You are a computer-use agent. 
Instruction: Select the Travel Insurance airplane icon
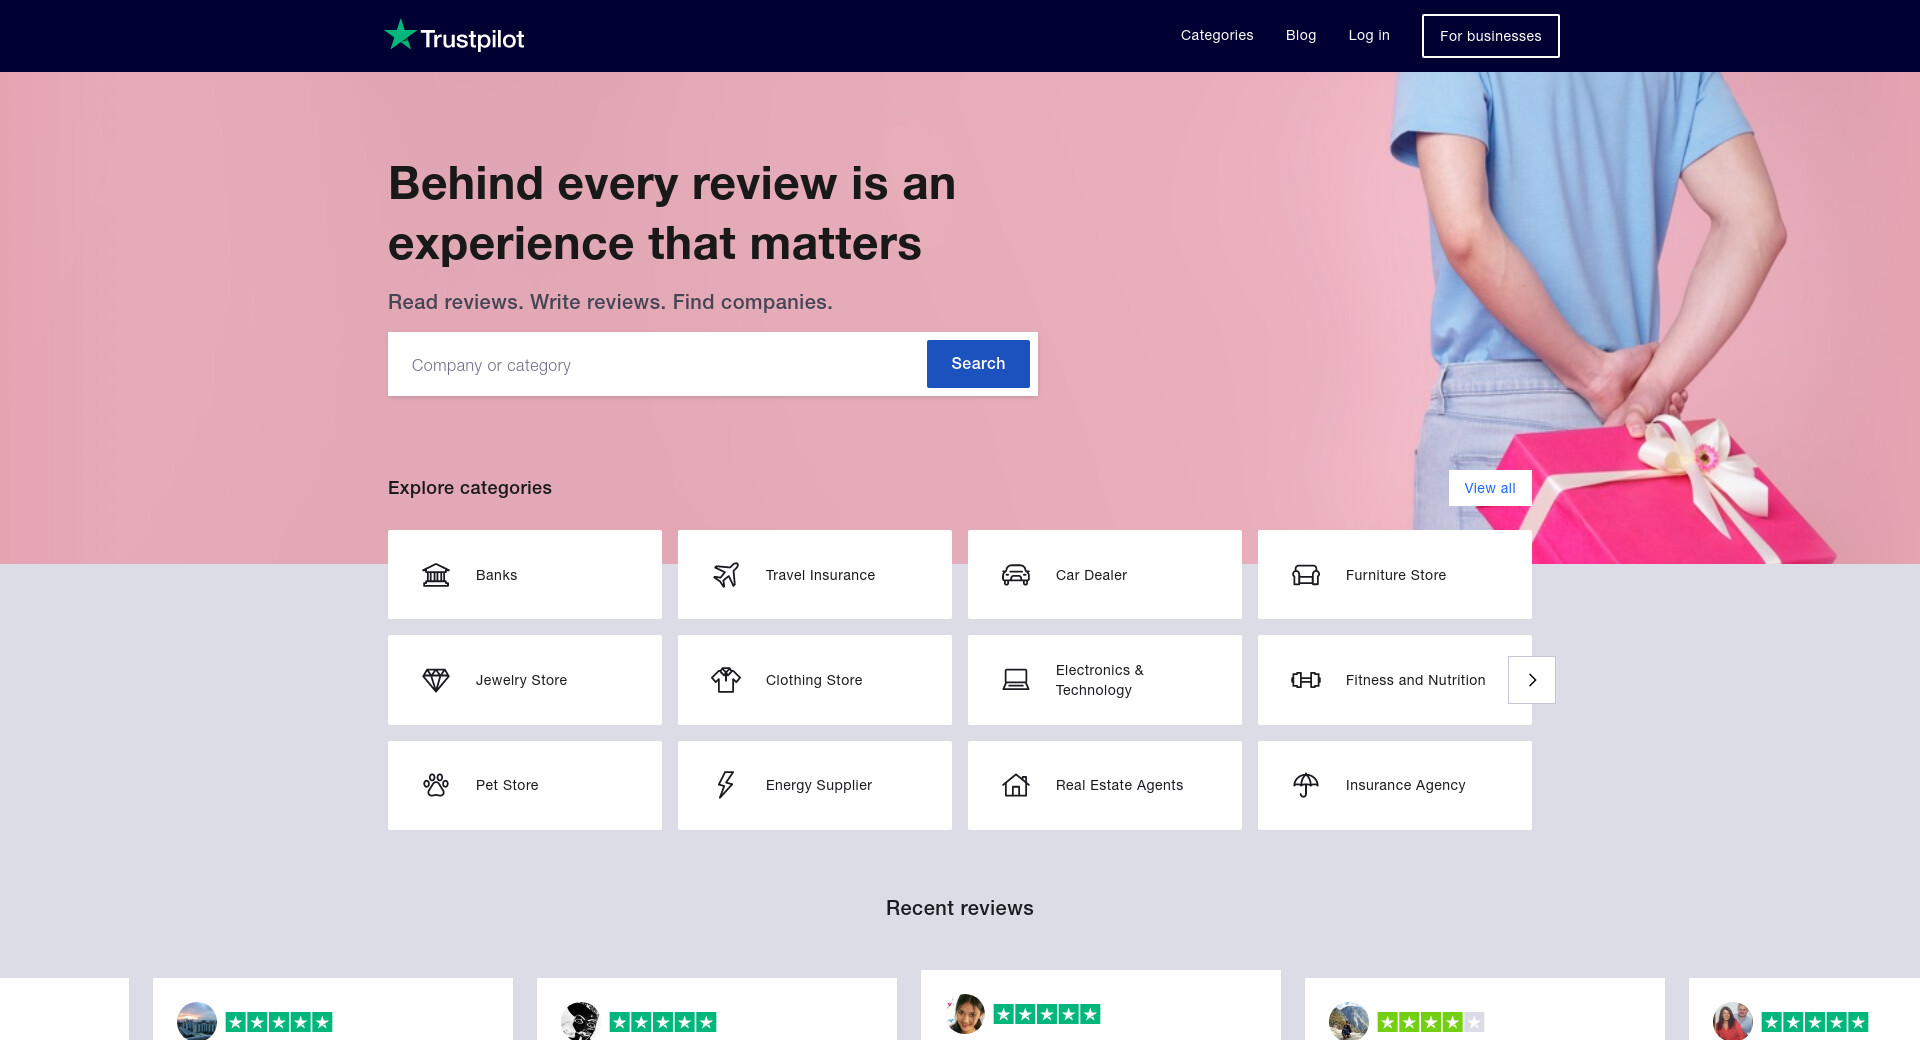[x=726, y=575]
